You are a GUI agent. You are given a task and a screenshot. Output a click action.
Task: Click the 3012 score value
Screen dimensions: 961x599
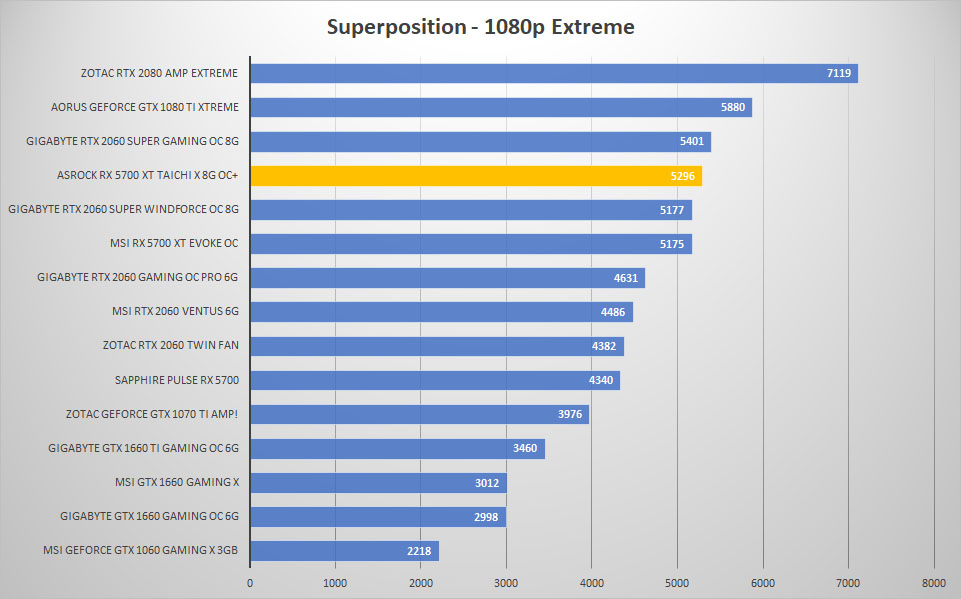point(487,483)
